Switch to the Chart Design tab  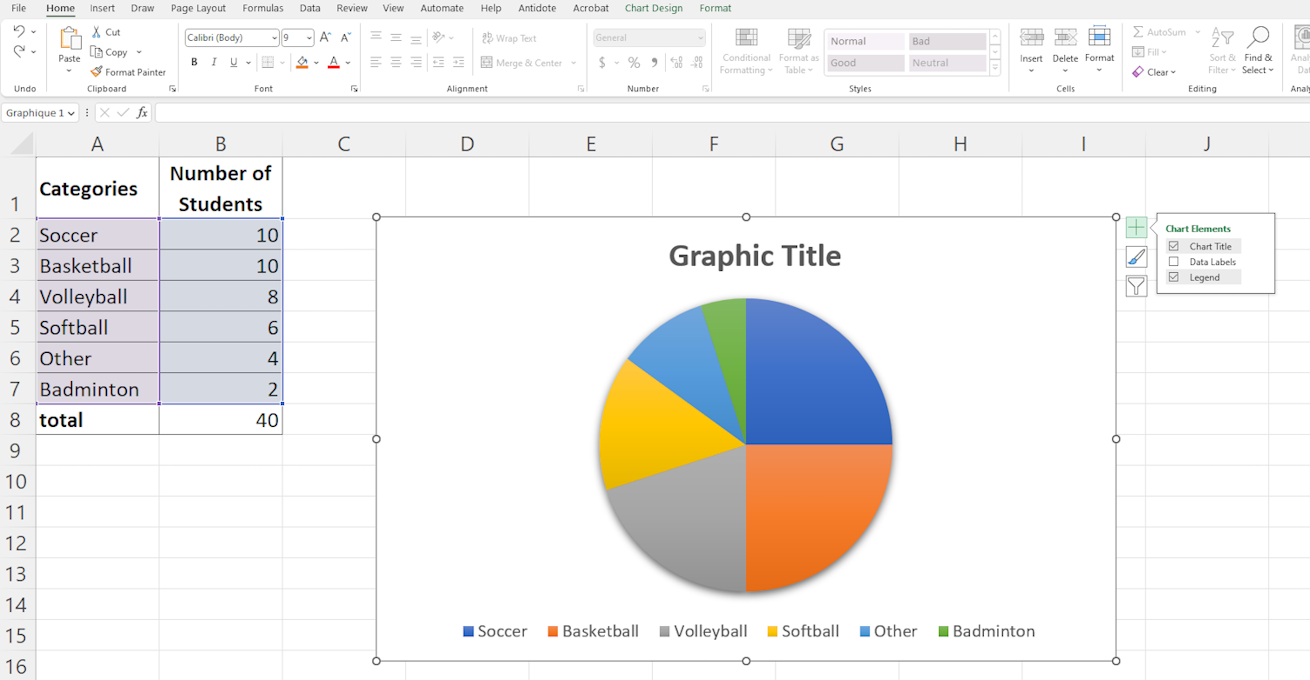pos(653,8)
